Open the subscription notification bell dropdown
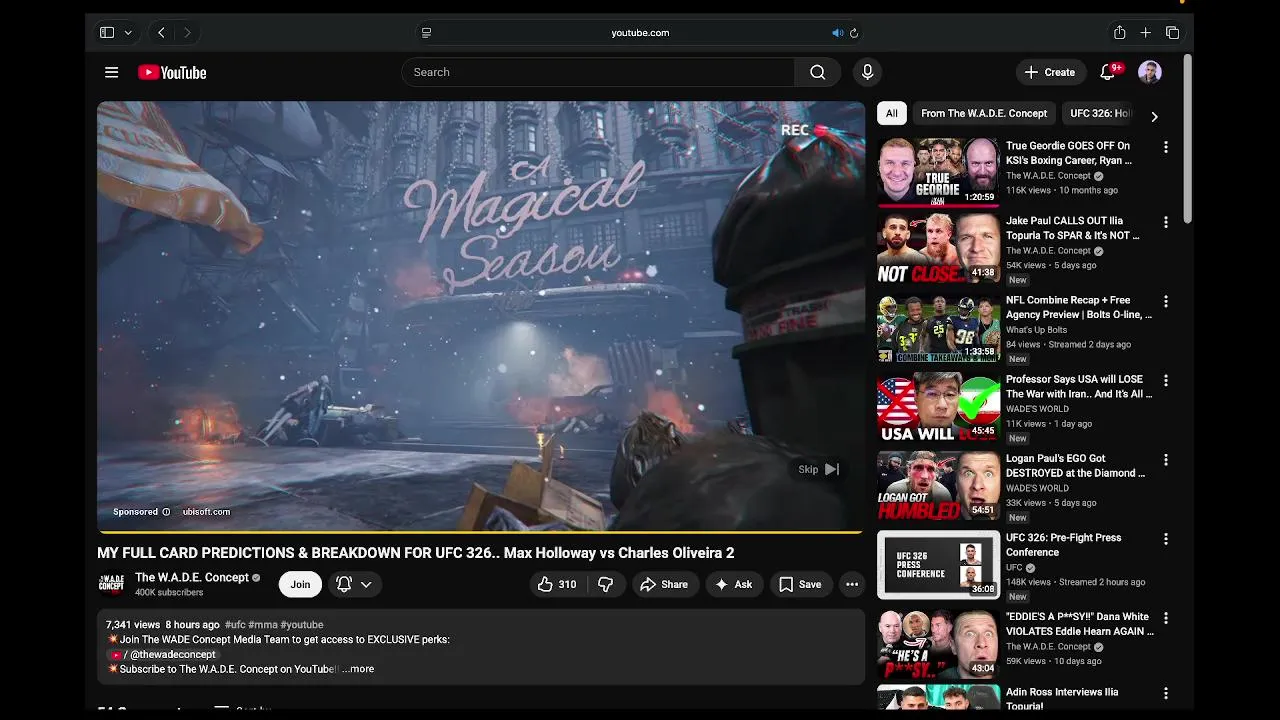This screenshot has width=1280, height=720. pyautogui.click(x=354, y=584)
